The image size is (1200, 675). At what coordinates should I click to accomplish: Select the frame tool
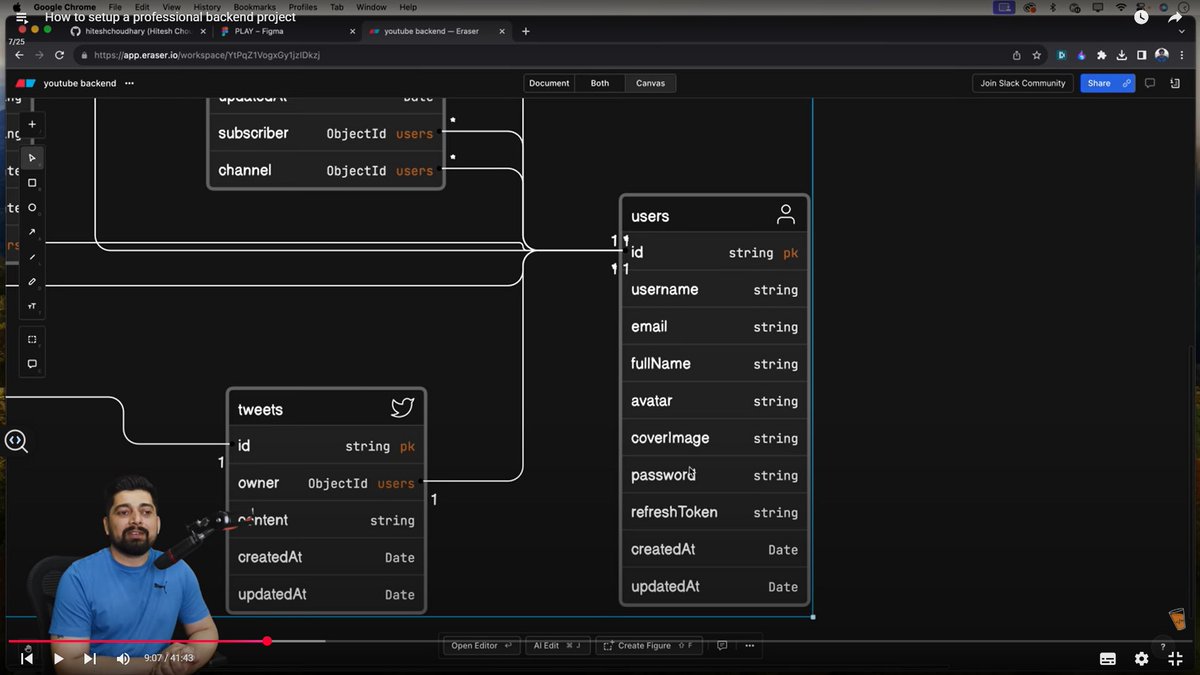tap(32, 340)
